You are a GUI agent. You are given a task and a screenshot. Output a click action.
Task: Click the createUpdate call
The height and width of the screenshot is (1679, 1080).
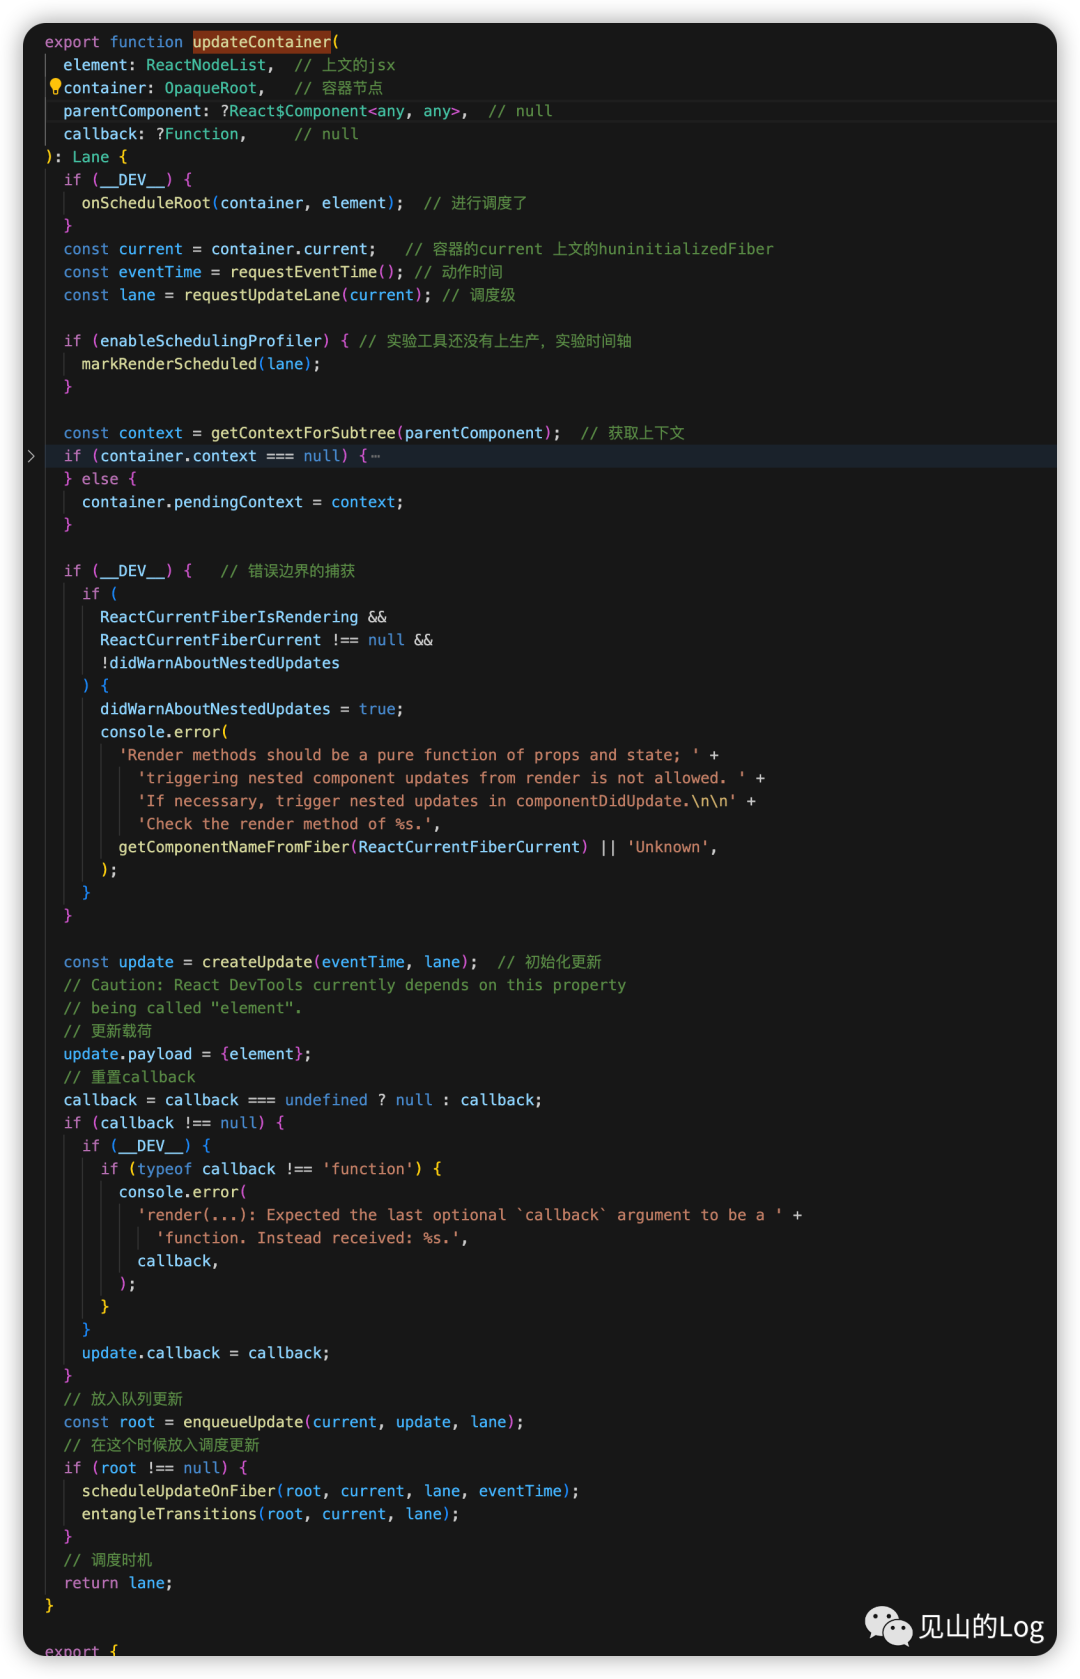point(257,962)
